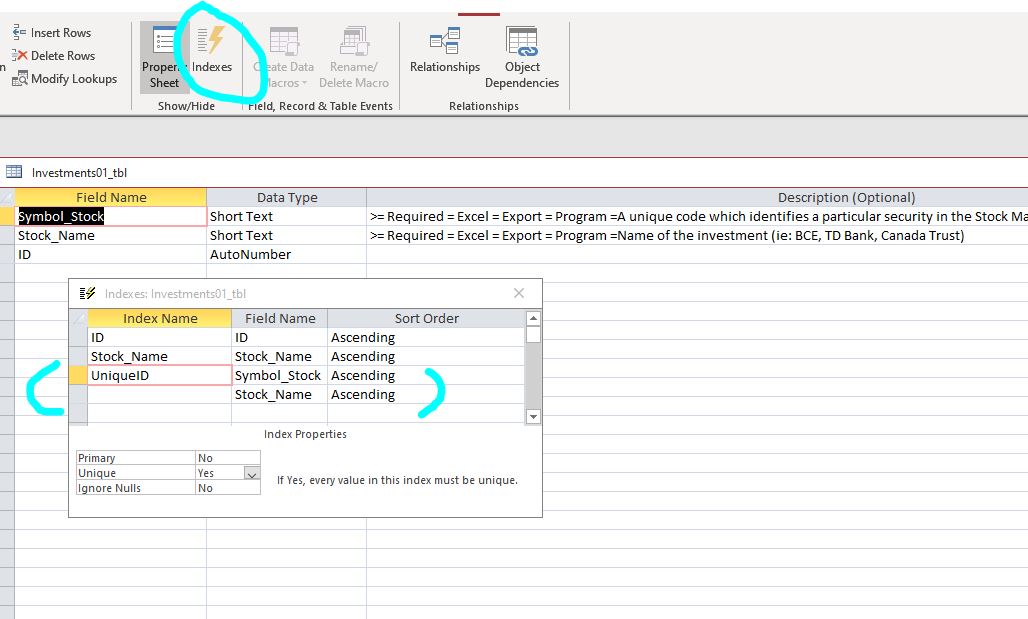Viewport: 1028px width, 619px height.
Task: Toggle the Property Sheet pane
Action: tap(163, 58)
